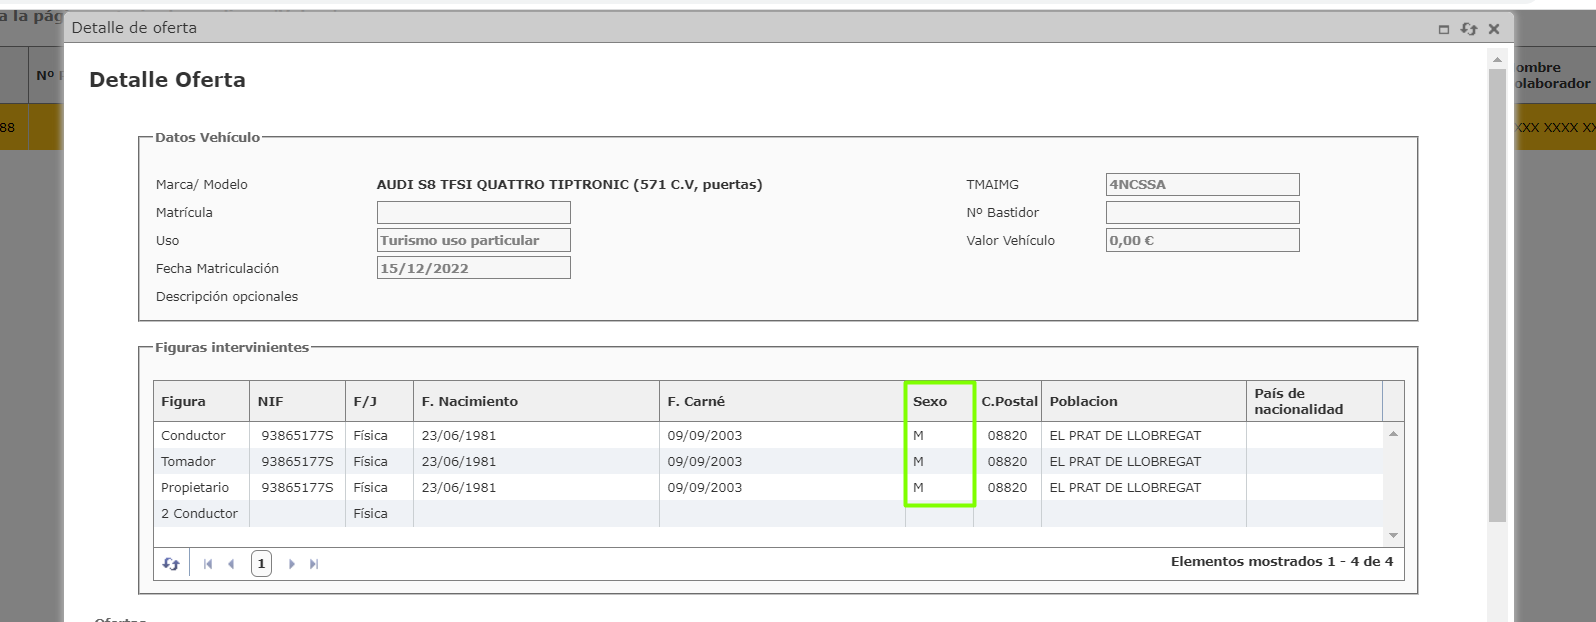Focus the Matrícula input field
This screenshot has height=622, width=1596.
point(473,212)
